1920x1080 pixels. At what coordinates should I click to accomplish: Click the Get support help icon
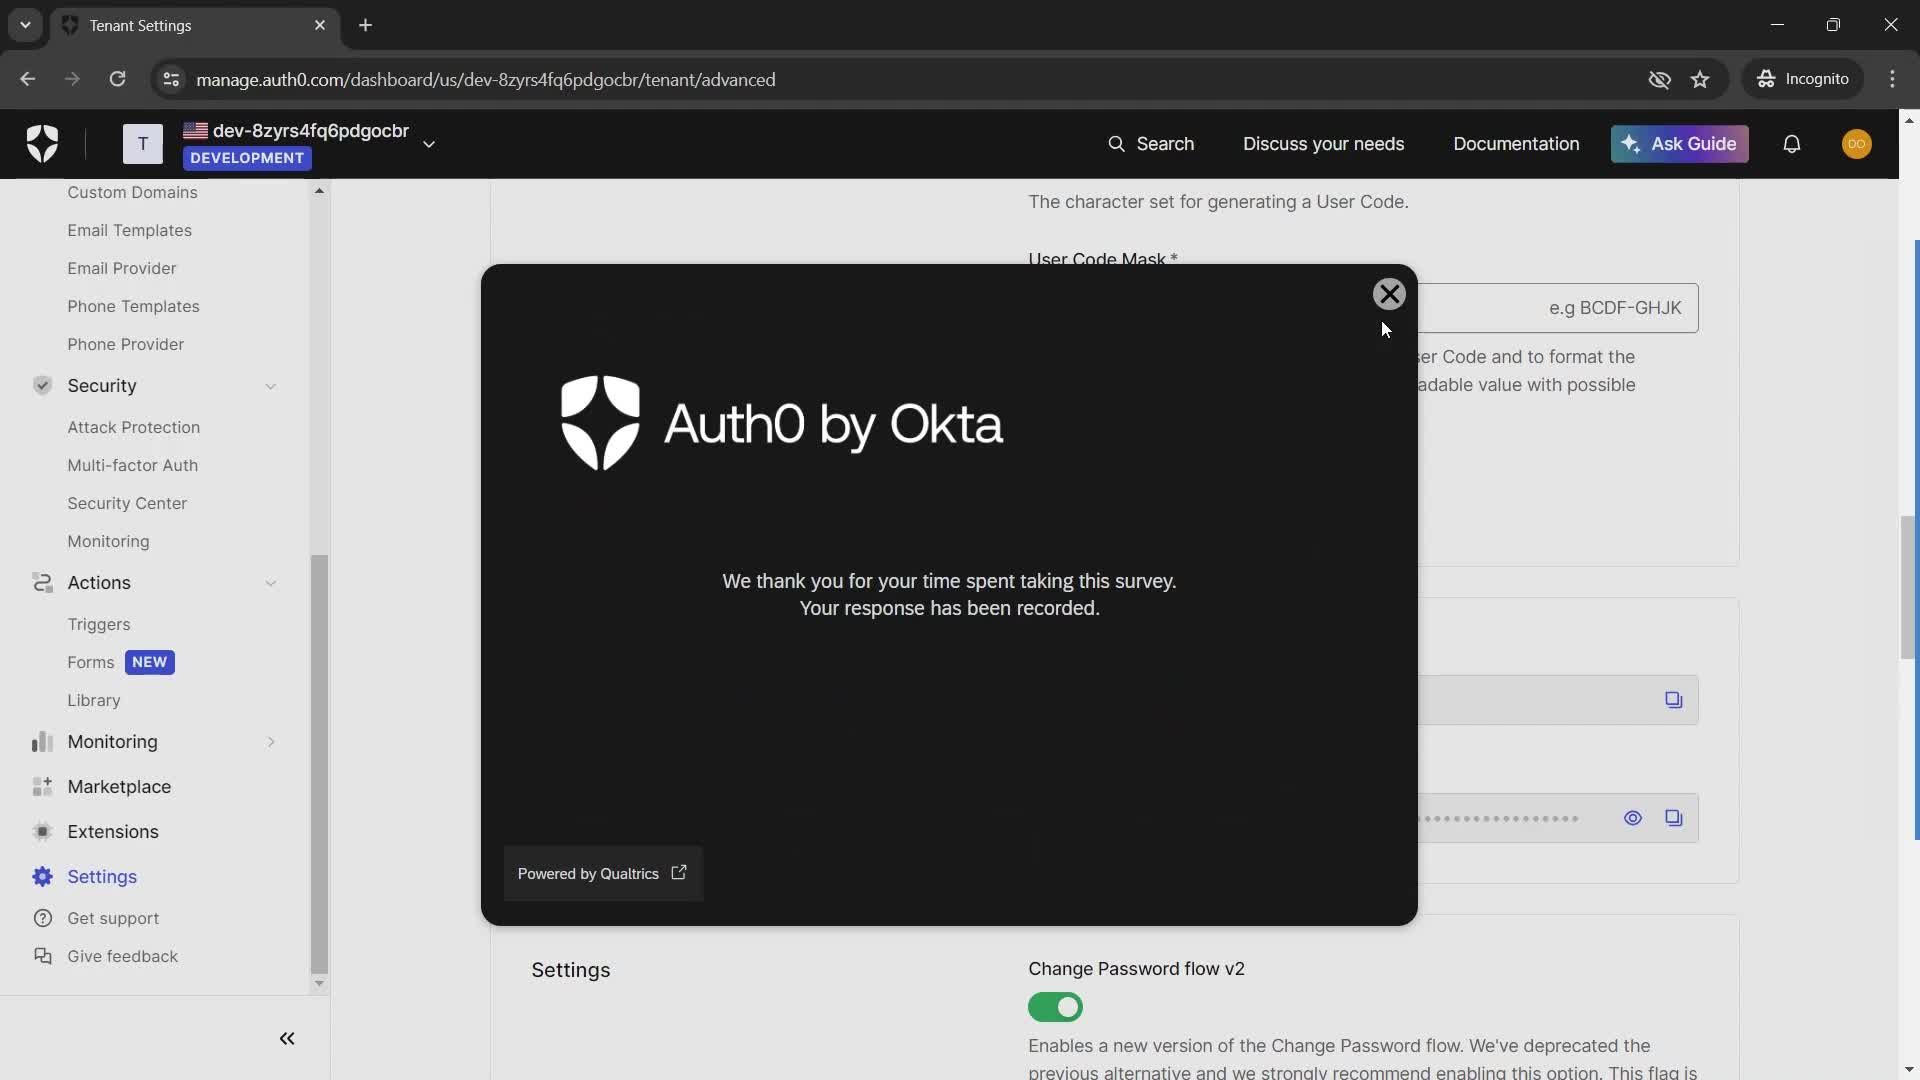(x=42, y=918)
